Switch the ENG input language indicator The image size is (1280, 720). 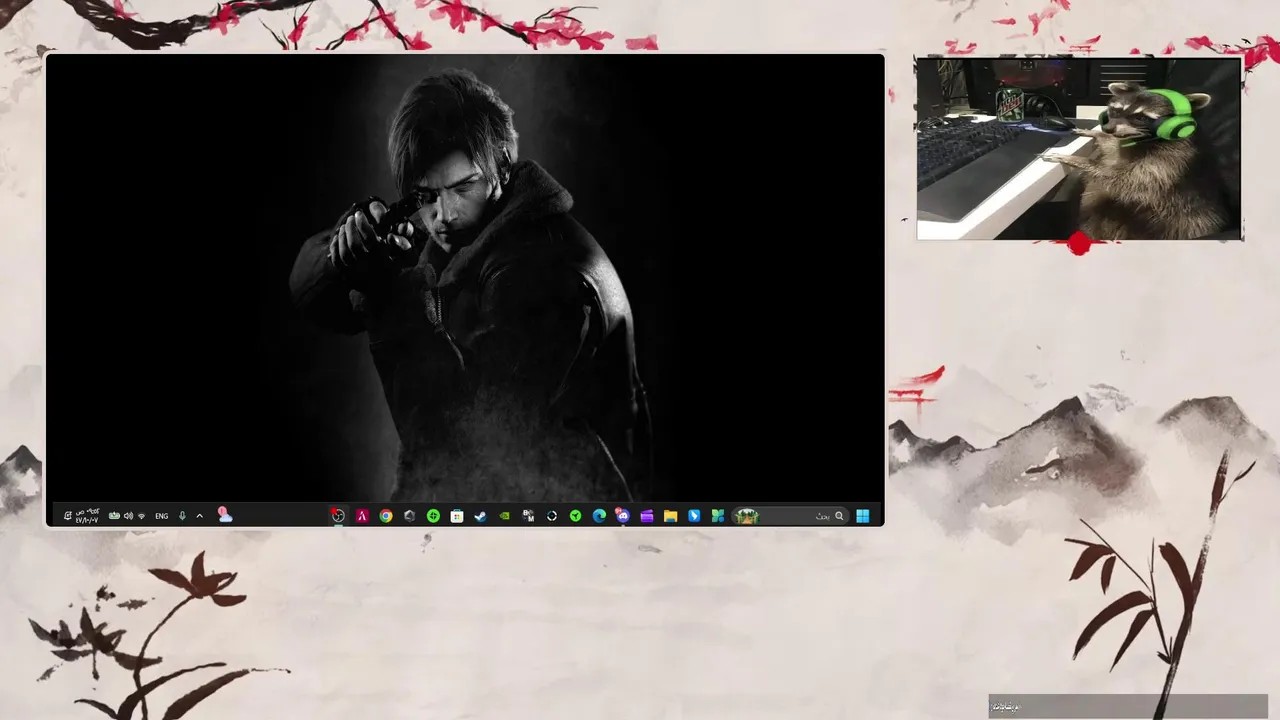[x=161, y=516]
